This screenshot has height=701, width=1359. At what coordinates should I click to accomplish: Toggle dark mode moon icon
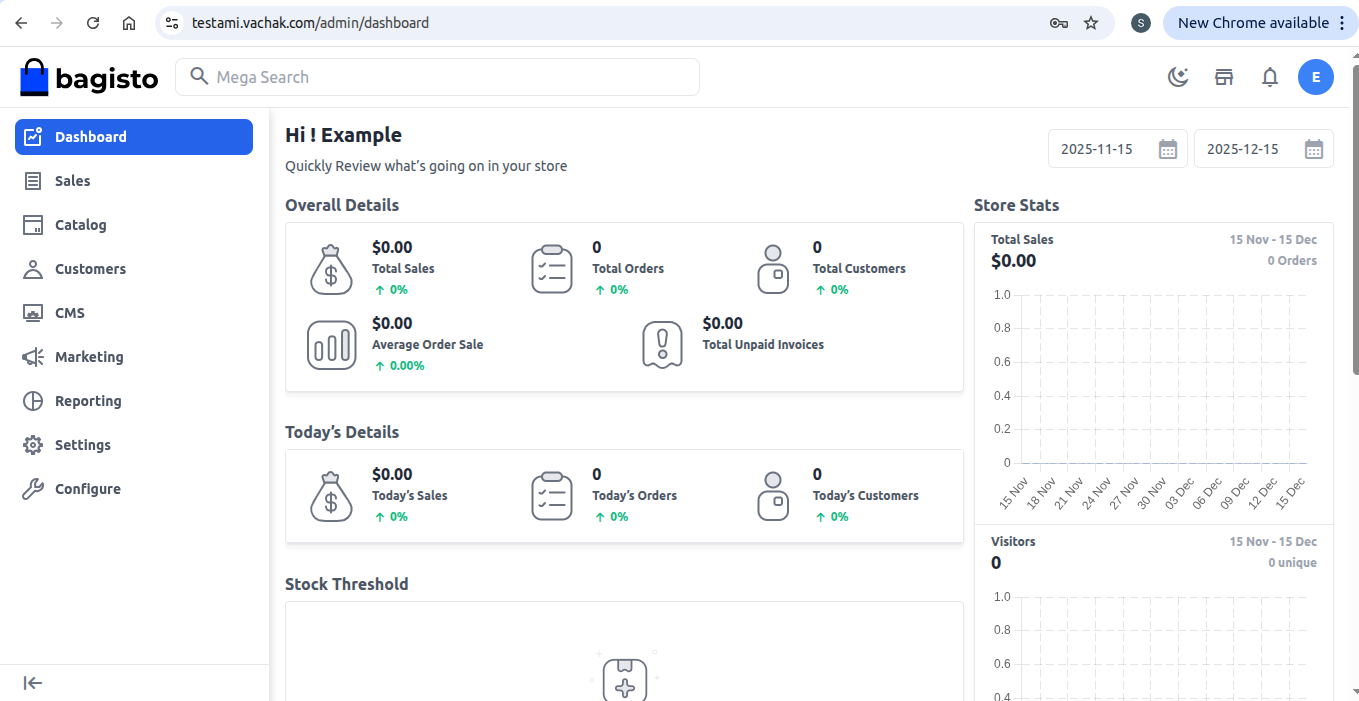[1179, 77]
